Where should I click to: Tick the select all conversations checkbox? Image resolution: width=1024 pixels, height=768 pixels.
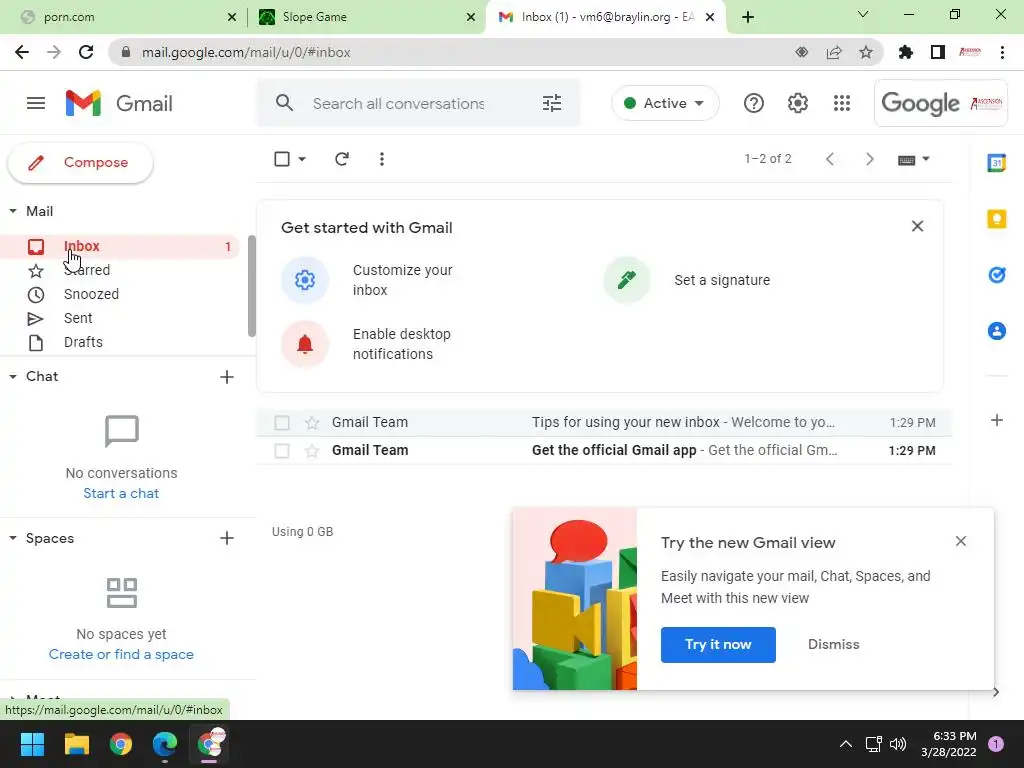pos(281,159)
